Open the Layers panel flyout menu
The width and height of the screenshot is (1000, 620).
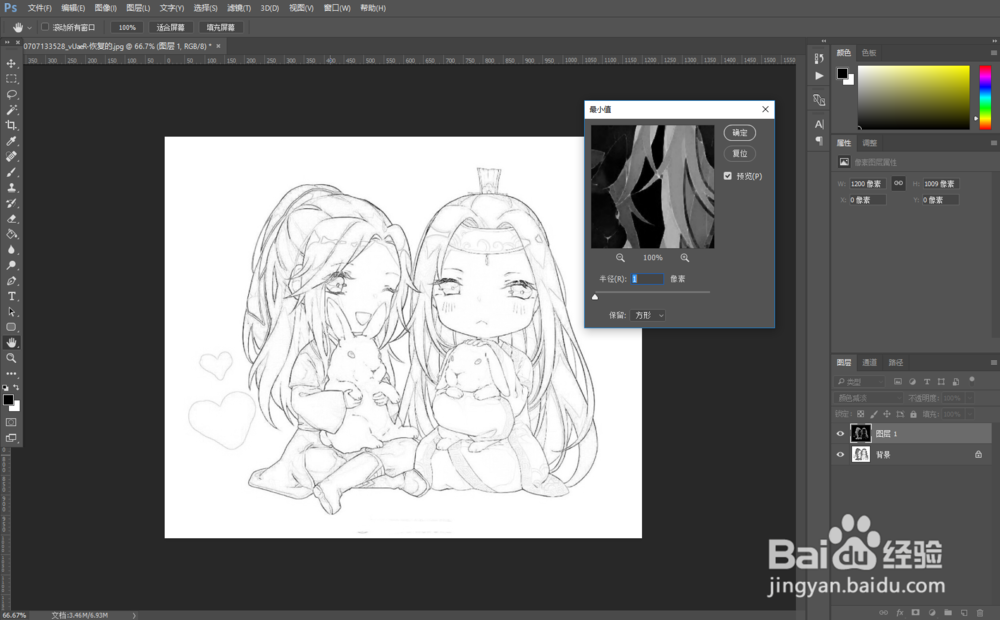coord(994,362)
